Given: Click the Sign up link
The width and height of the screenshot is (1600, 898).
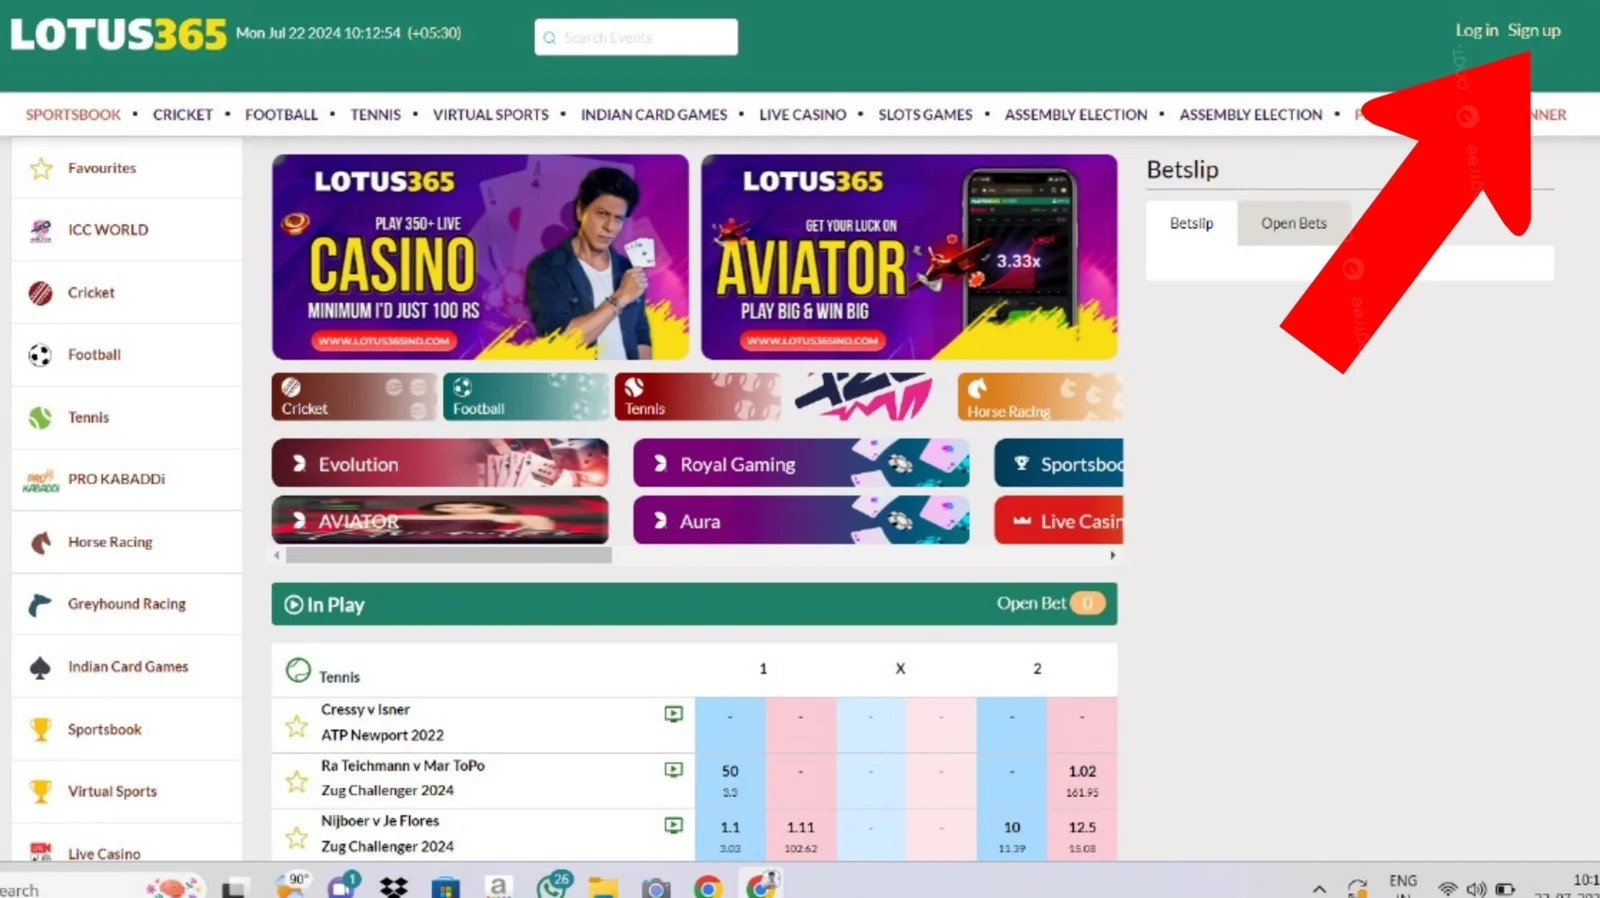Looking at the screenshot, I should click(x=1533, y=31).
